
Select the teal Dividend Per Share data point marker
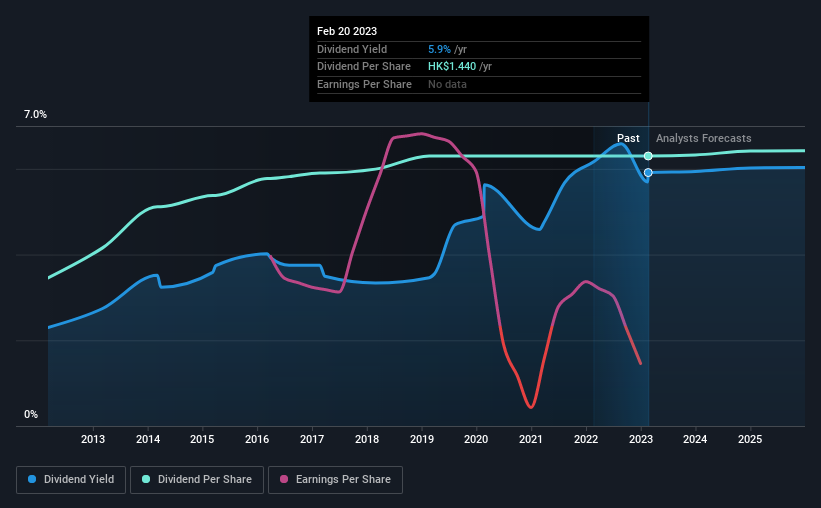tap(648, 156)
